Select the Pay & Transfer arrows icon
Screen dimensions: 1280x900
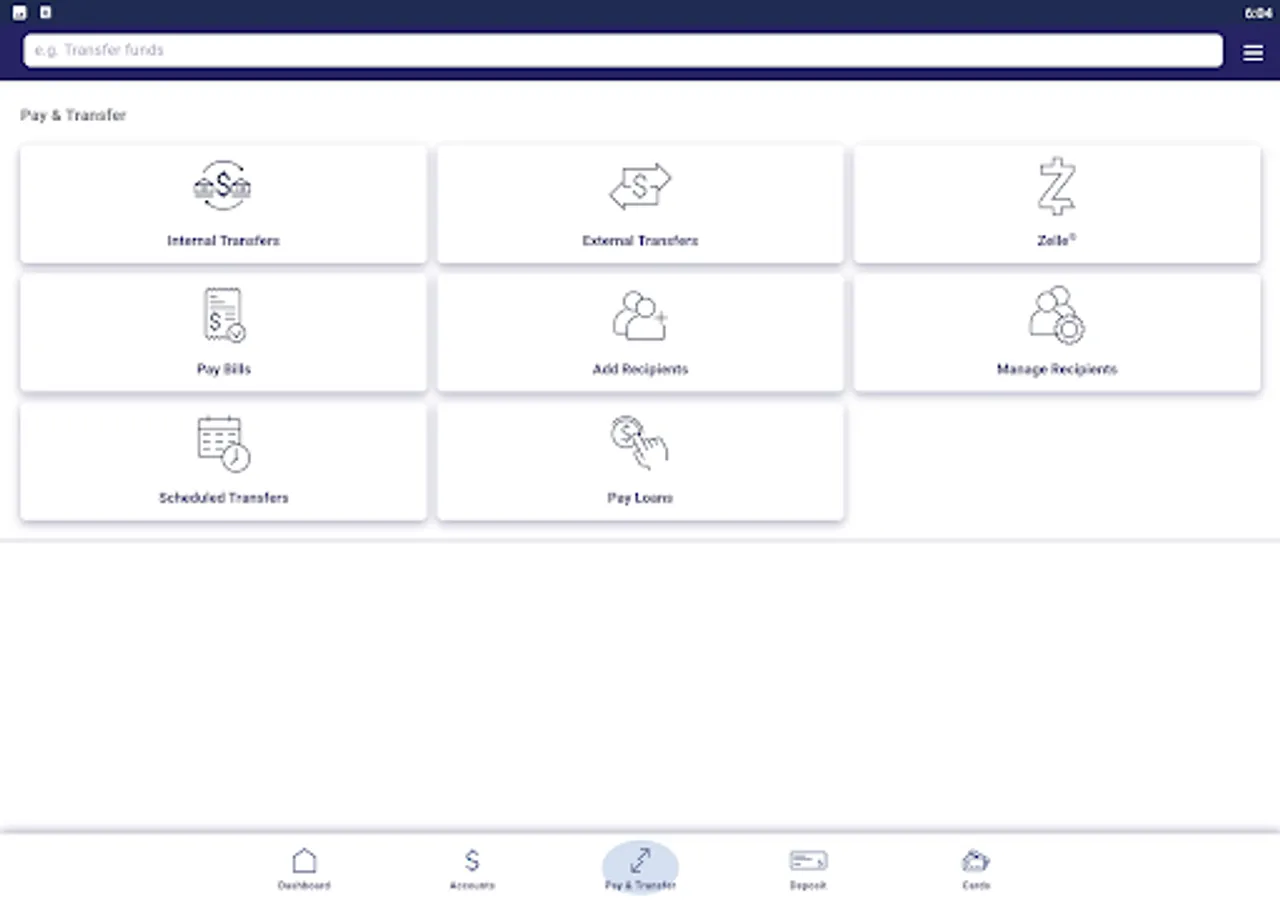click(x=640, y=860)
